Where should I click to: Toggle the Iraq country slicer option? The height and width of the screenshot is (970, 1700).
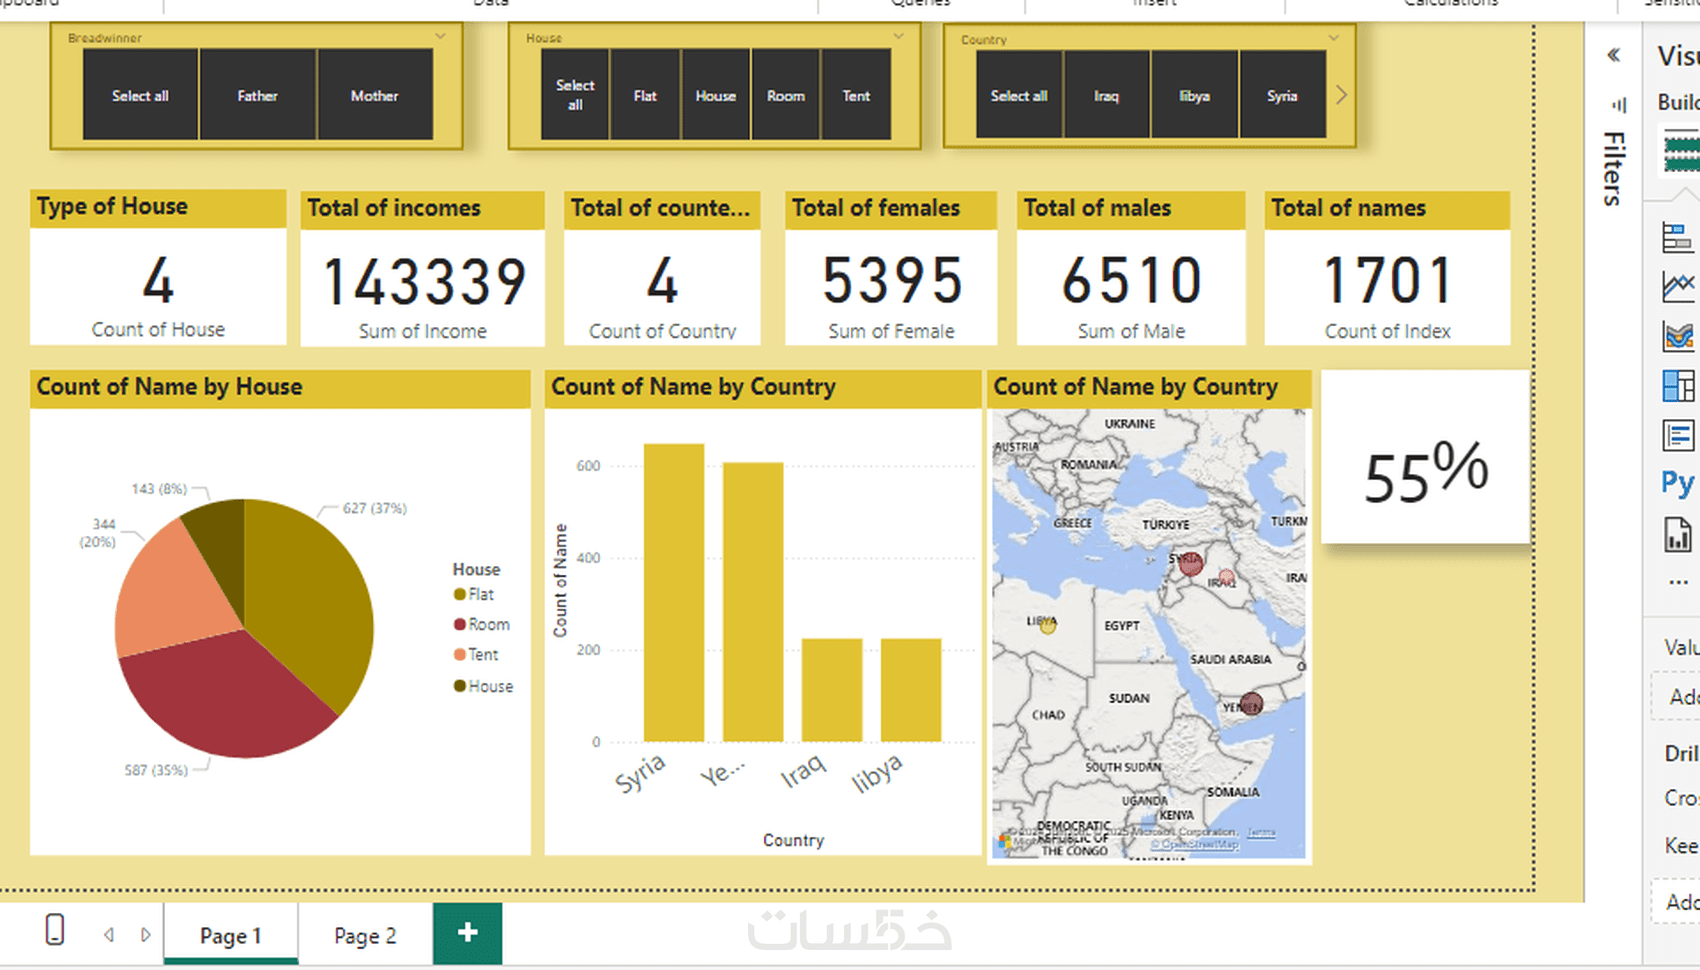point(1106,96)
